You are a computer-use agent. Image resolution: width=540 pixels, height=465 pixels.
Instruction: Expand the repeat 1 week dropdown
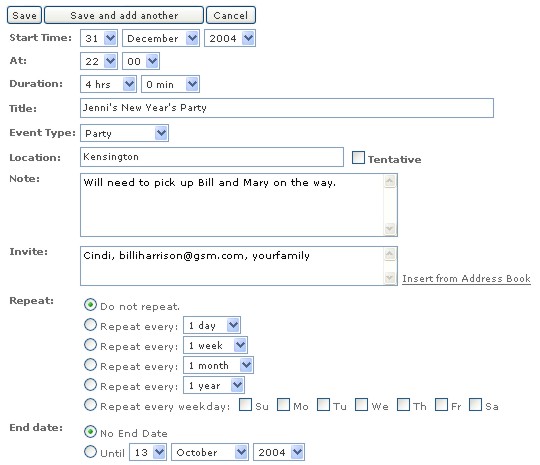215,345
